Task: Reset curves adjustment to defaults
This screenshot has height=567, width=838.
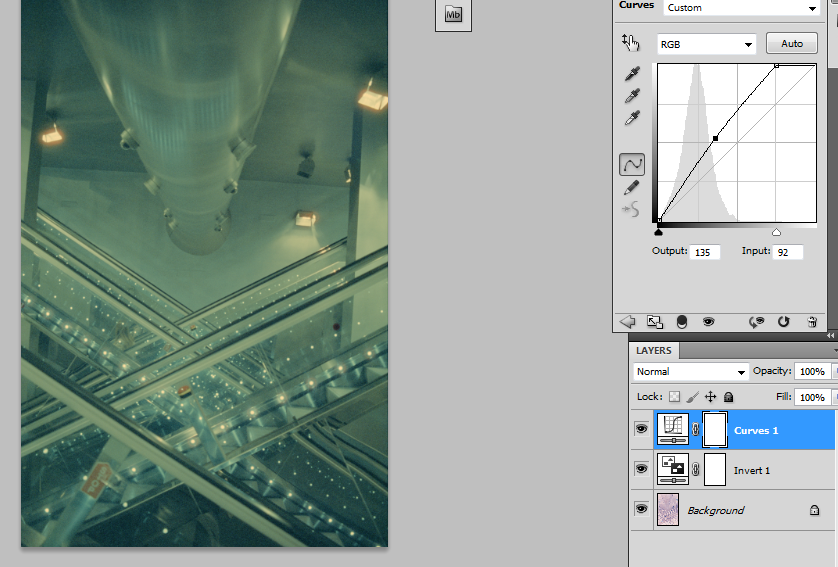Action: (x=783, y=322)
